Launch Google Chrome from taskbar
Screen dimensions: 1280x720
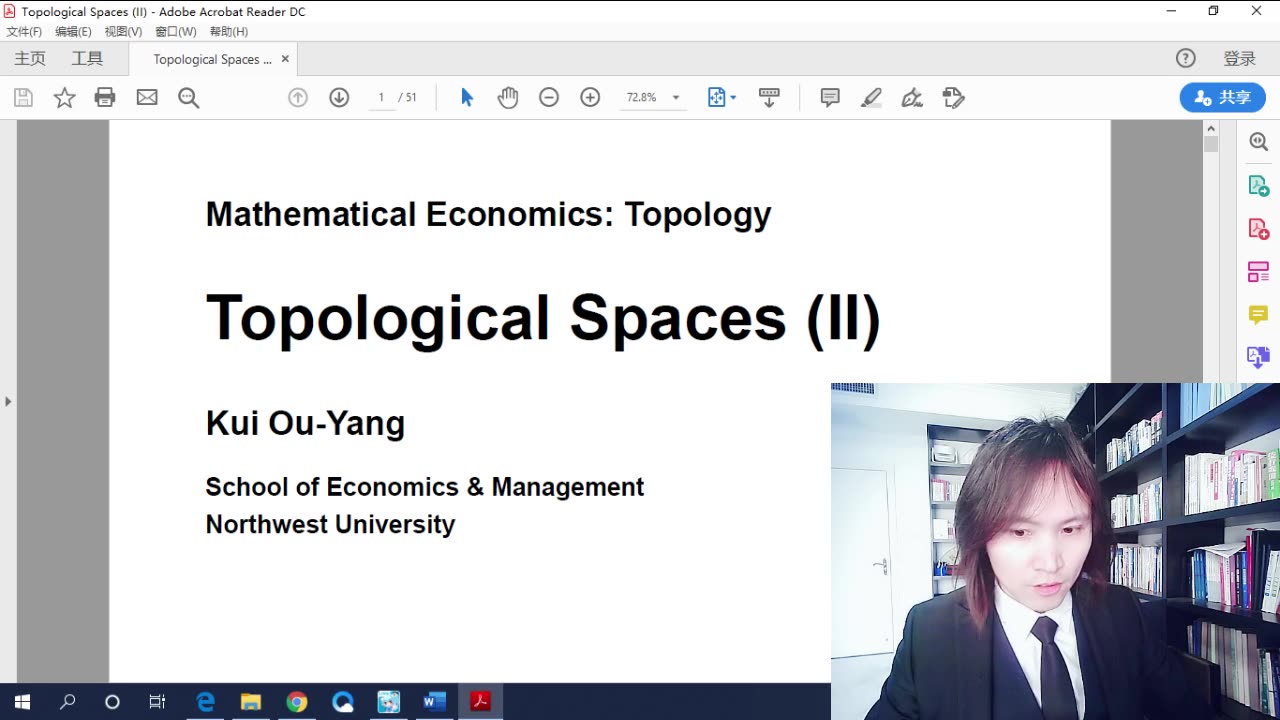pos(297,702)
